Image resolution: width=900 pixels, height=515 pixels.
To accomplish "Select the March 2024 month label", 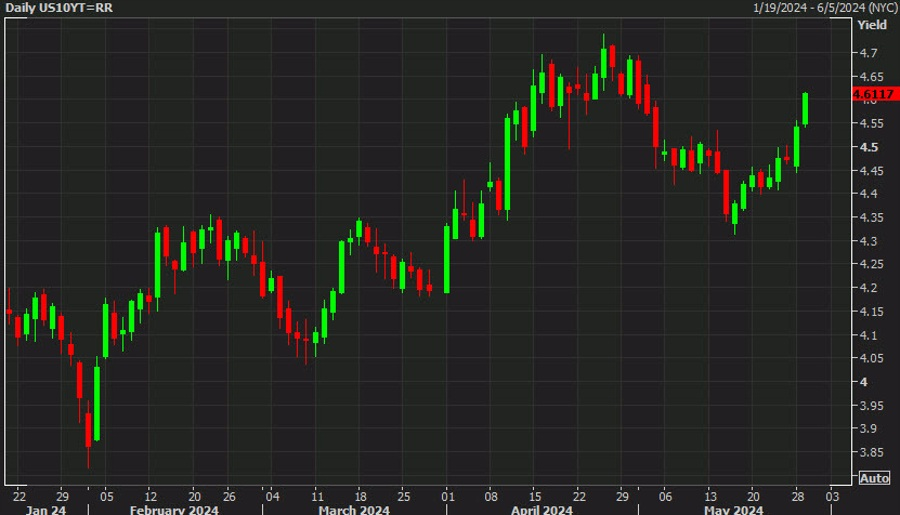I will (x=354, y=510).
